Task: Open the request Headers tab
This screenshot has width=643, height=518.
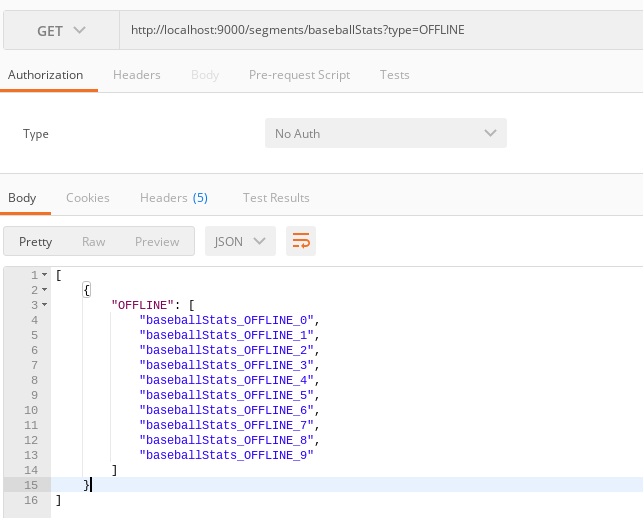Action: [x=137, y=75]
